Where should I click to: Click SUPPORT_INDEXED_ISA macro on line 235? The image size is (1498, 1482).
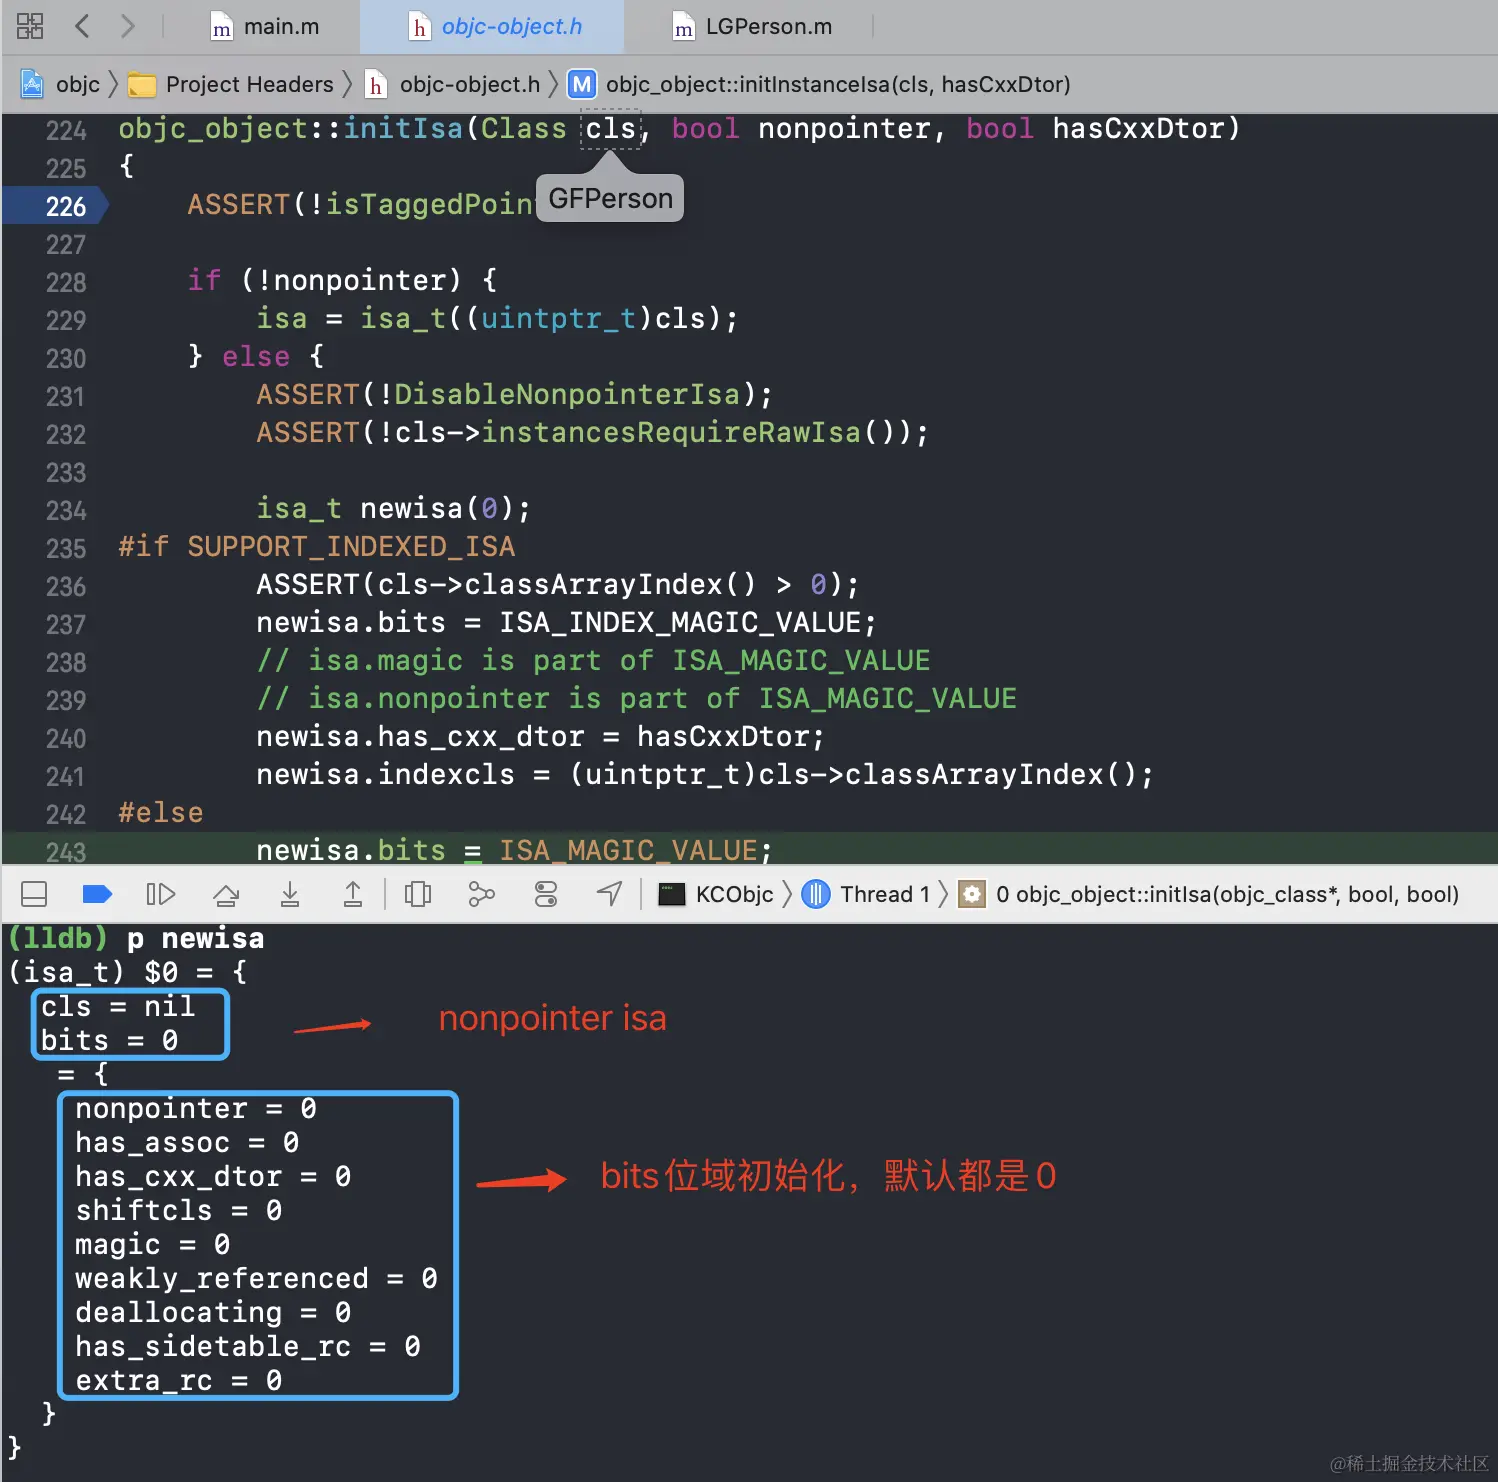coord(351,546)
